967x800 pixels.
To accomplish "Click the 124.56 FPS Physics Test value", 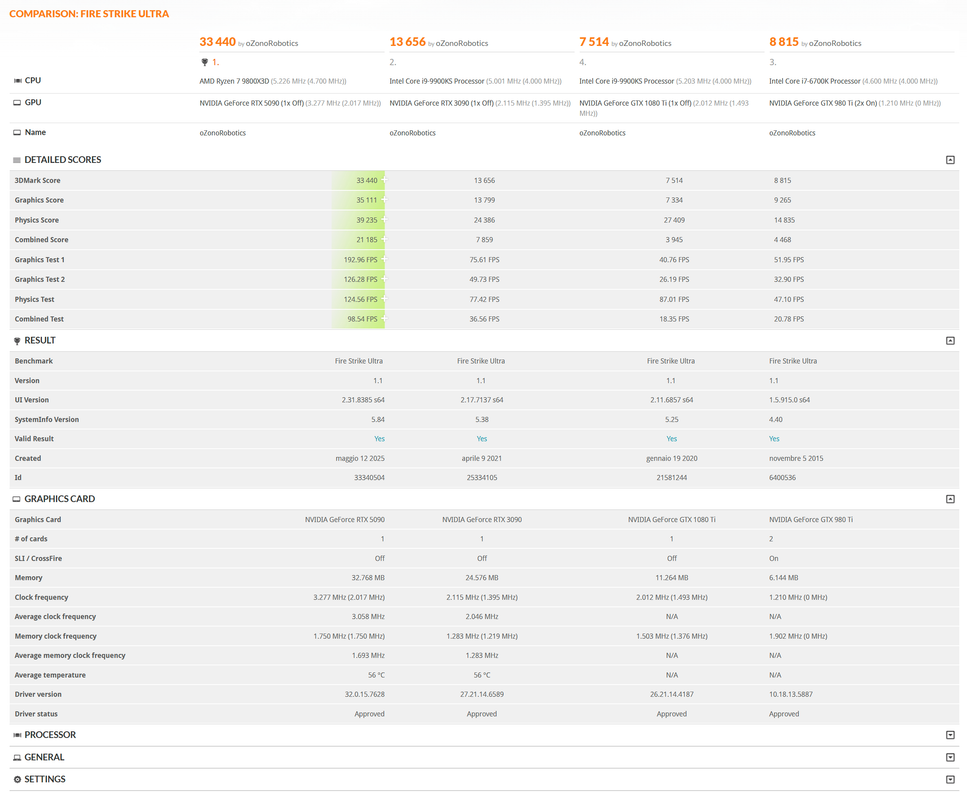I will [x=360, y=299].
